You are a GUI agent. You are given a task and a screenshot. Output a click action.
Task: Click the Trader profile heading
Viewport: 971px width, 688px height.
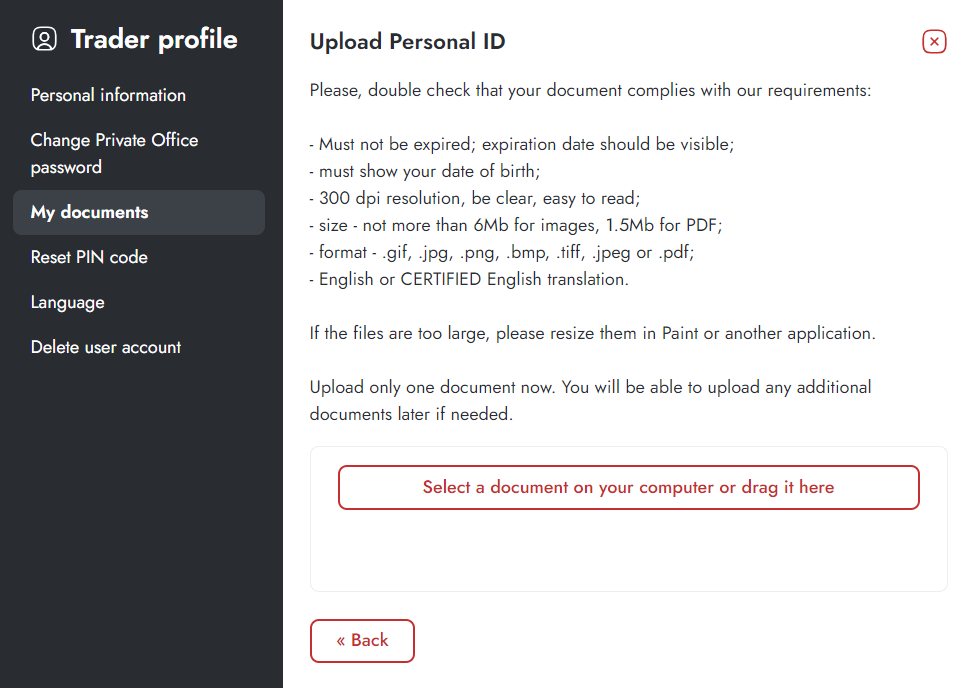154,39
